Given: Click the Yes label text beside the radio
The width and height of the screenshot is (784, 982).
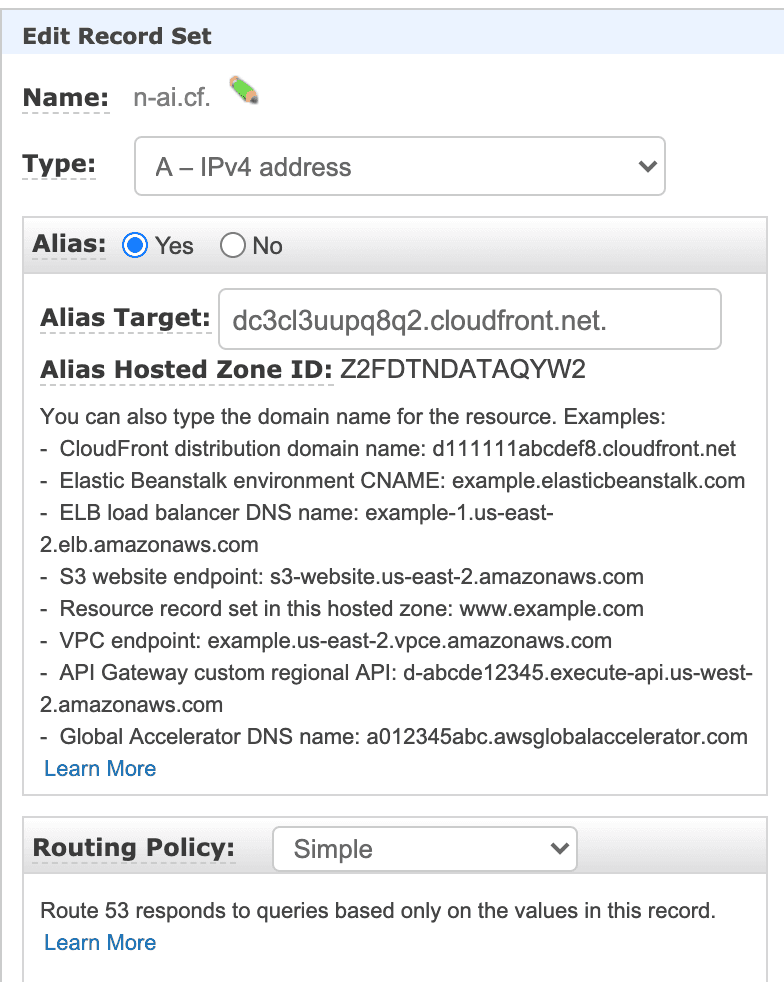Looking at the screenshot, I should click(x=174, y=246).
